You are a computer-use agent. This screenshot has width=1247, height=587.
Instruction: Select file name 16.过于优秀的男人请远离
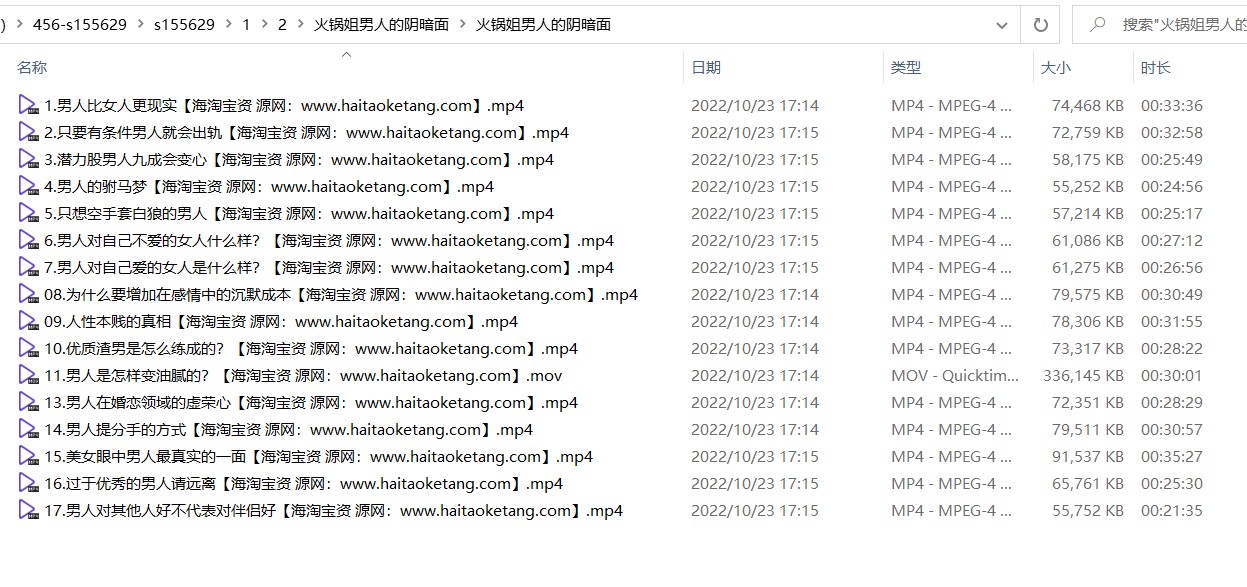point(304,483)
